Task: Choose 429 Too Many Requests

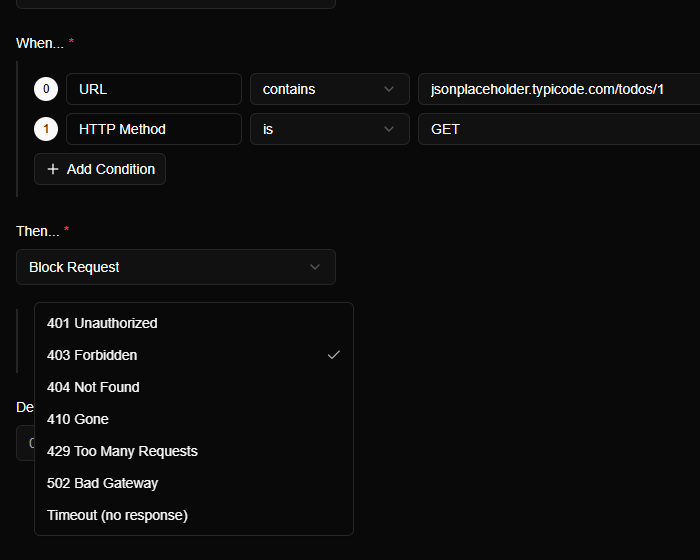Action: 194,451
